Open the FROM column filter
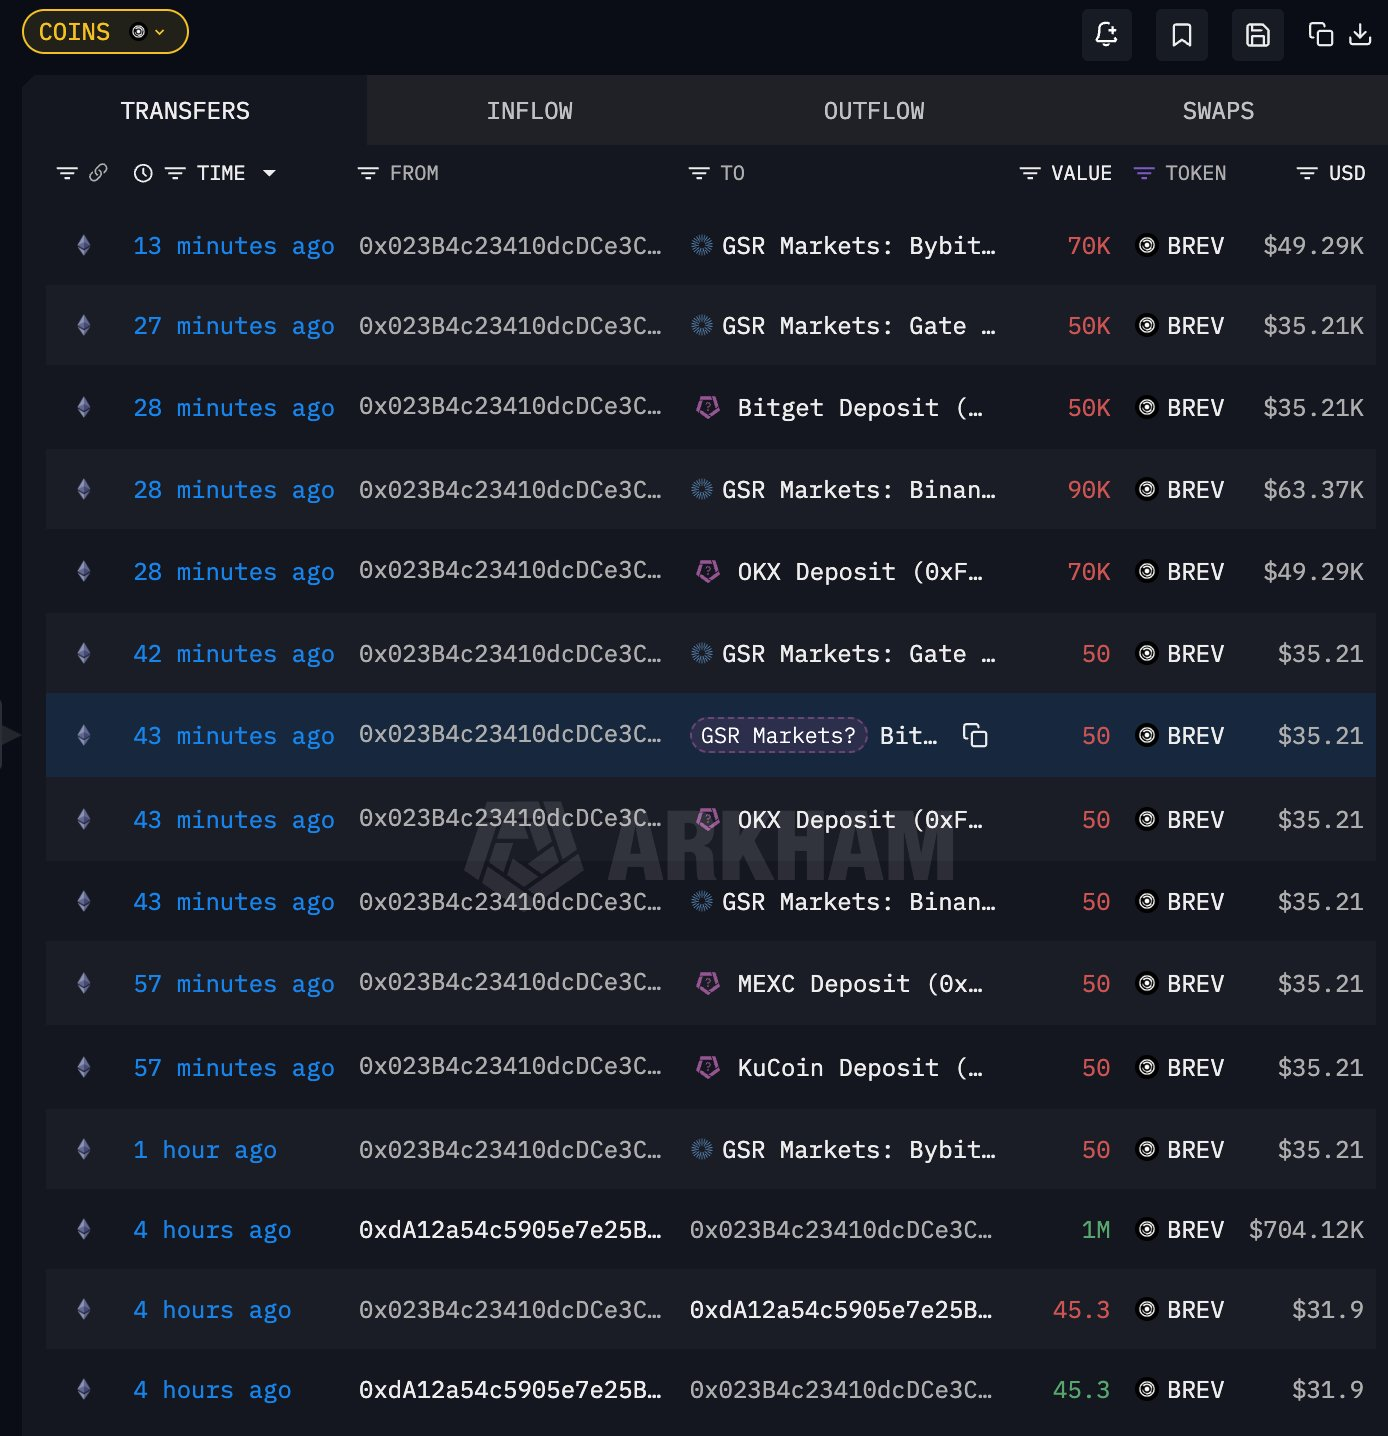Screen dimensions: 1388x1436 [368, 173]
